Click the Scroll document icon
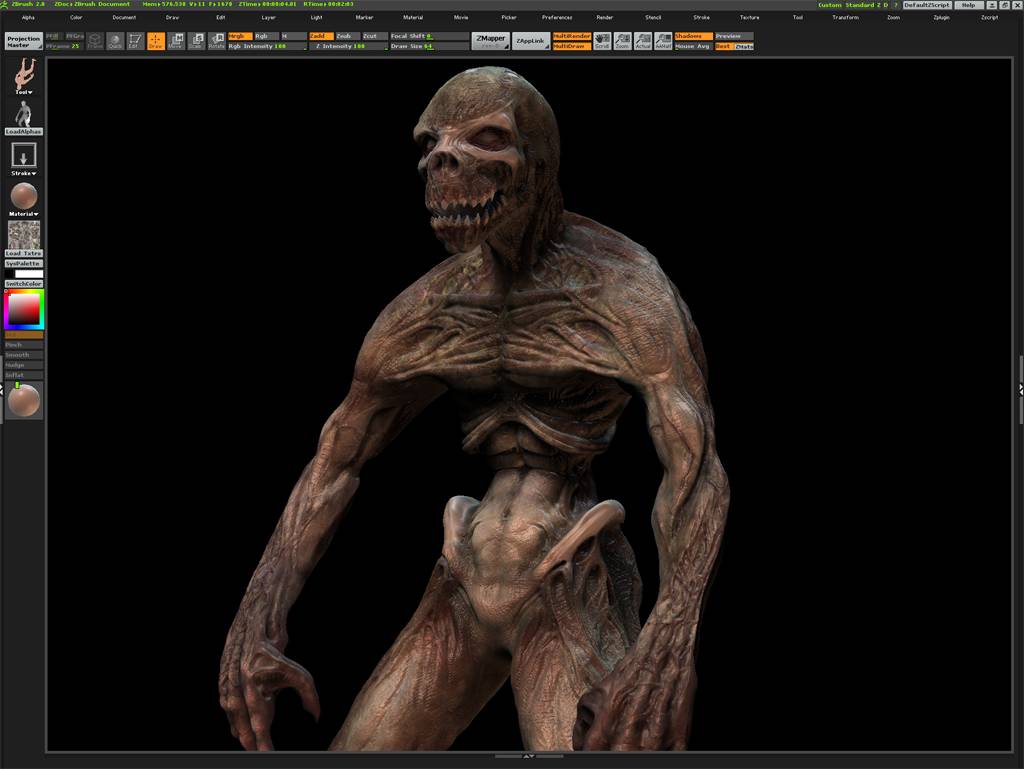This screenshot has height=769, width=1024. 602,41
